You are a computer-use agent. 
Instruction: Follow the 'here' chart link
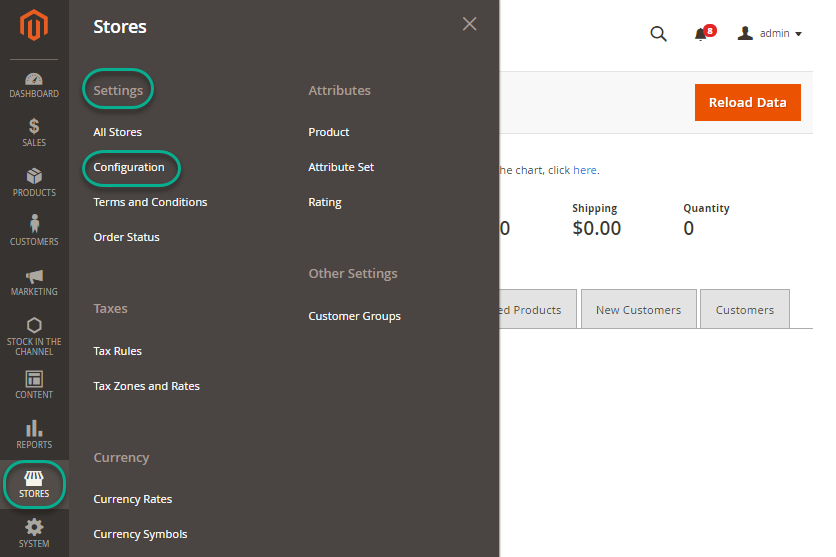tap(584, 170)
